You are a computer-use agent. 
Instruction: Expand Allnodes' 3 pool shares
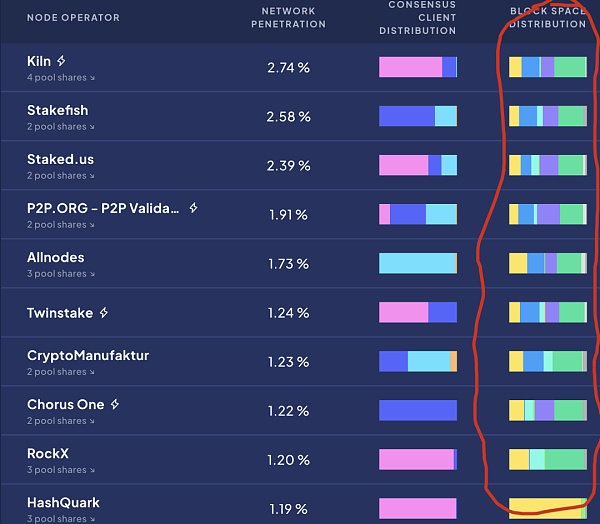61,274
